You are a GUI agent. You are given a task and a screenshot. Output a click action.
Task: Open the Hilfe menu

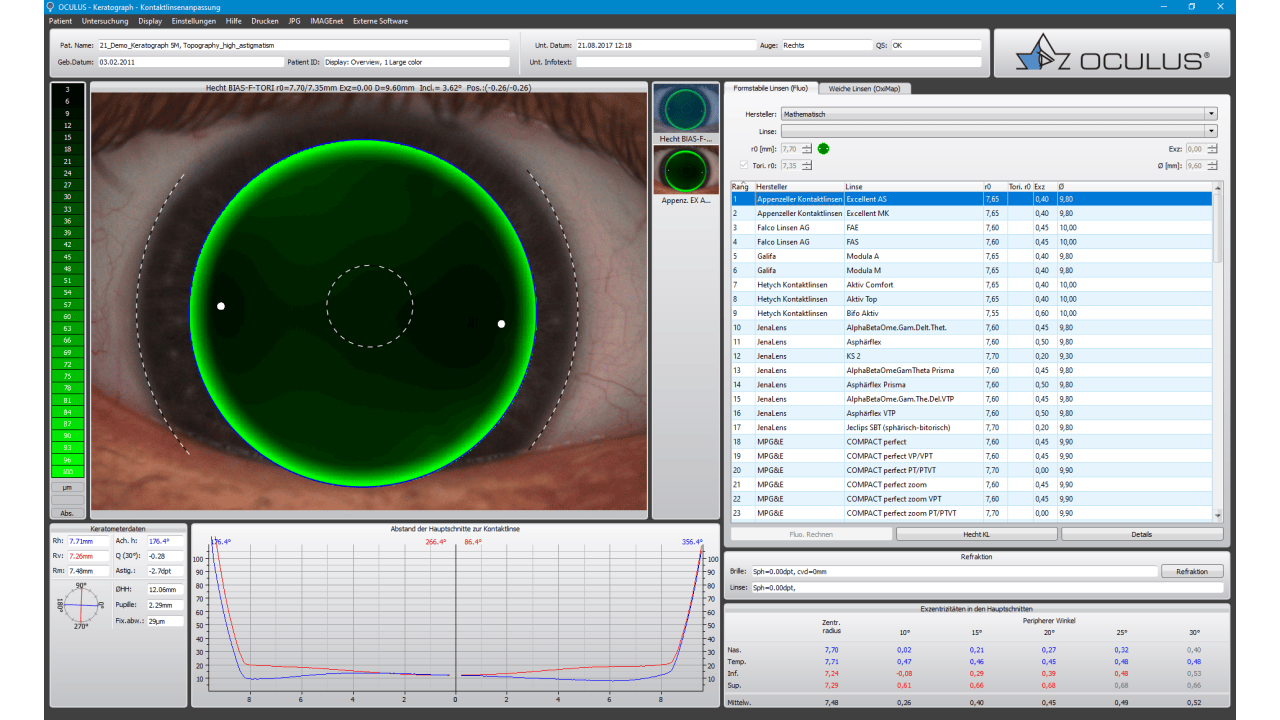tap(234, 20)
